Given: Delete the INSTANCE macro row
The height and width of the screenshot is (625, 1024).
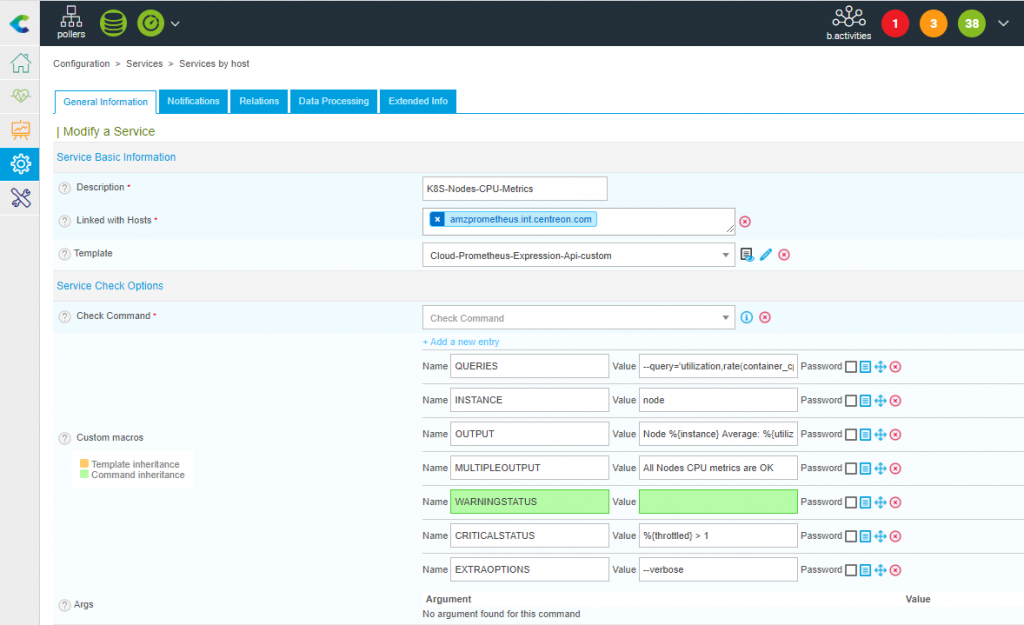Looking at the screenshot, I should (895, 401).
